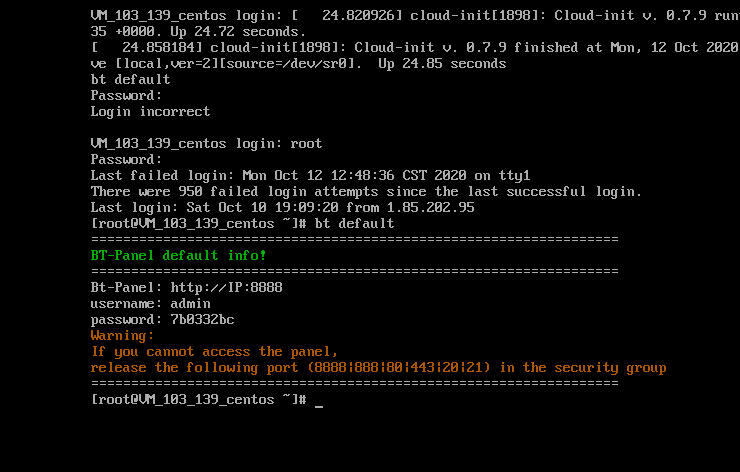Click the green BT-Panel default info heading
Image resolution: width=740 pixels, height=472 pixels.
[x=178, y=255]
